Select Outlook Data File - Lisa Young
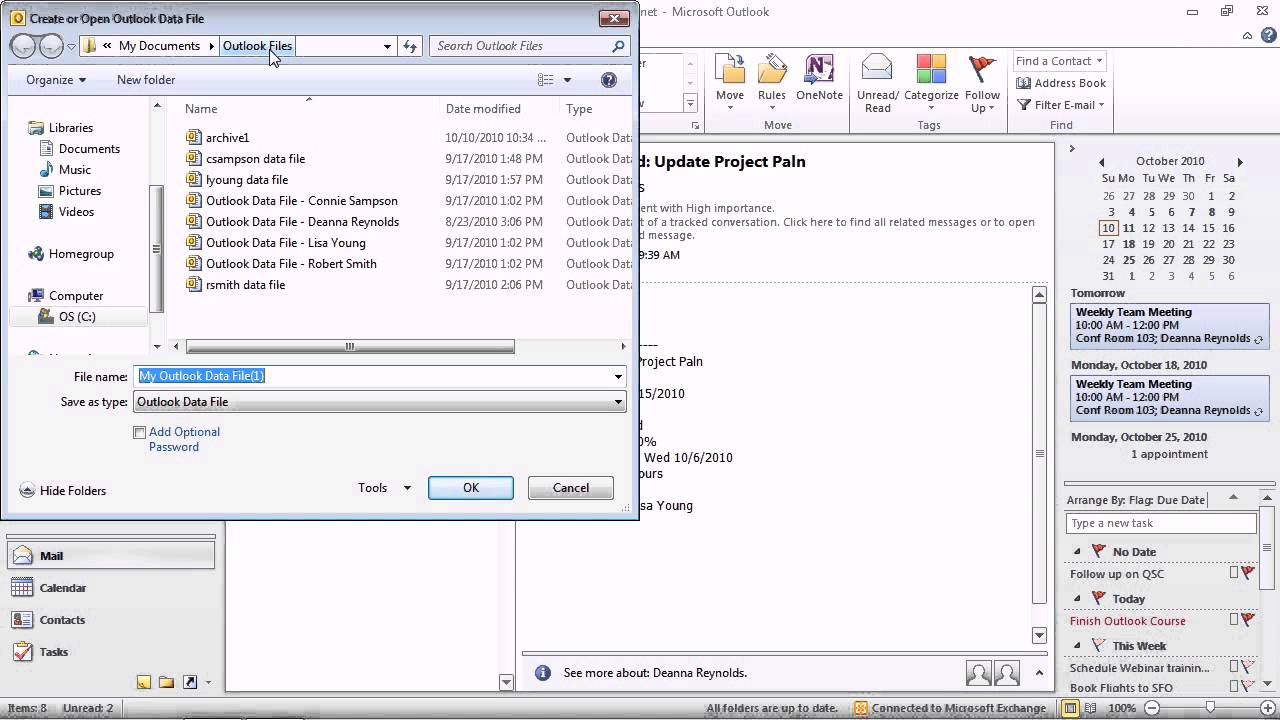The width and height of the screenshot is (1280, 720). coord(276,243)
